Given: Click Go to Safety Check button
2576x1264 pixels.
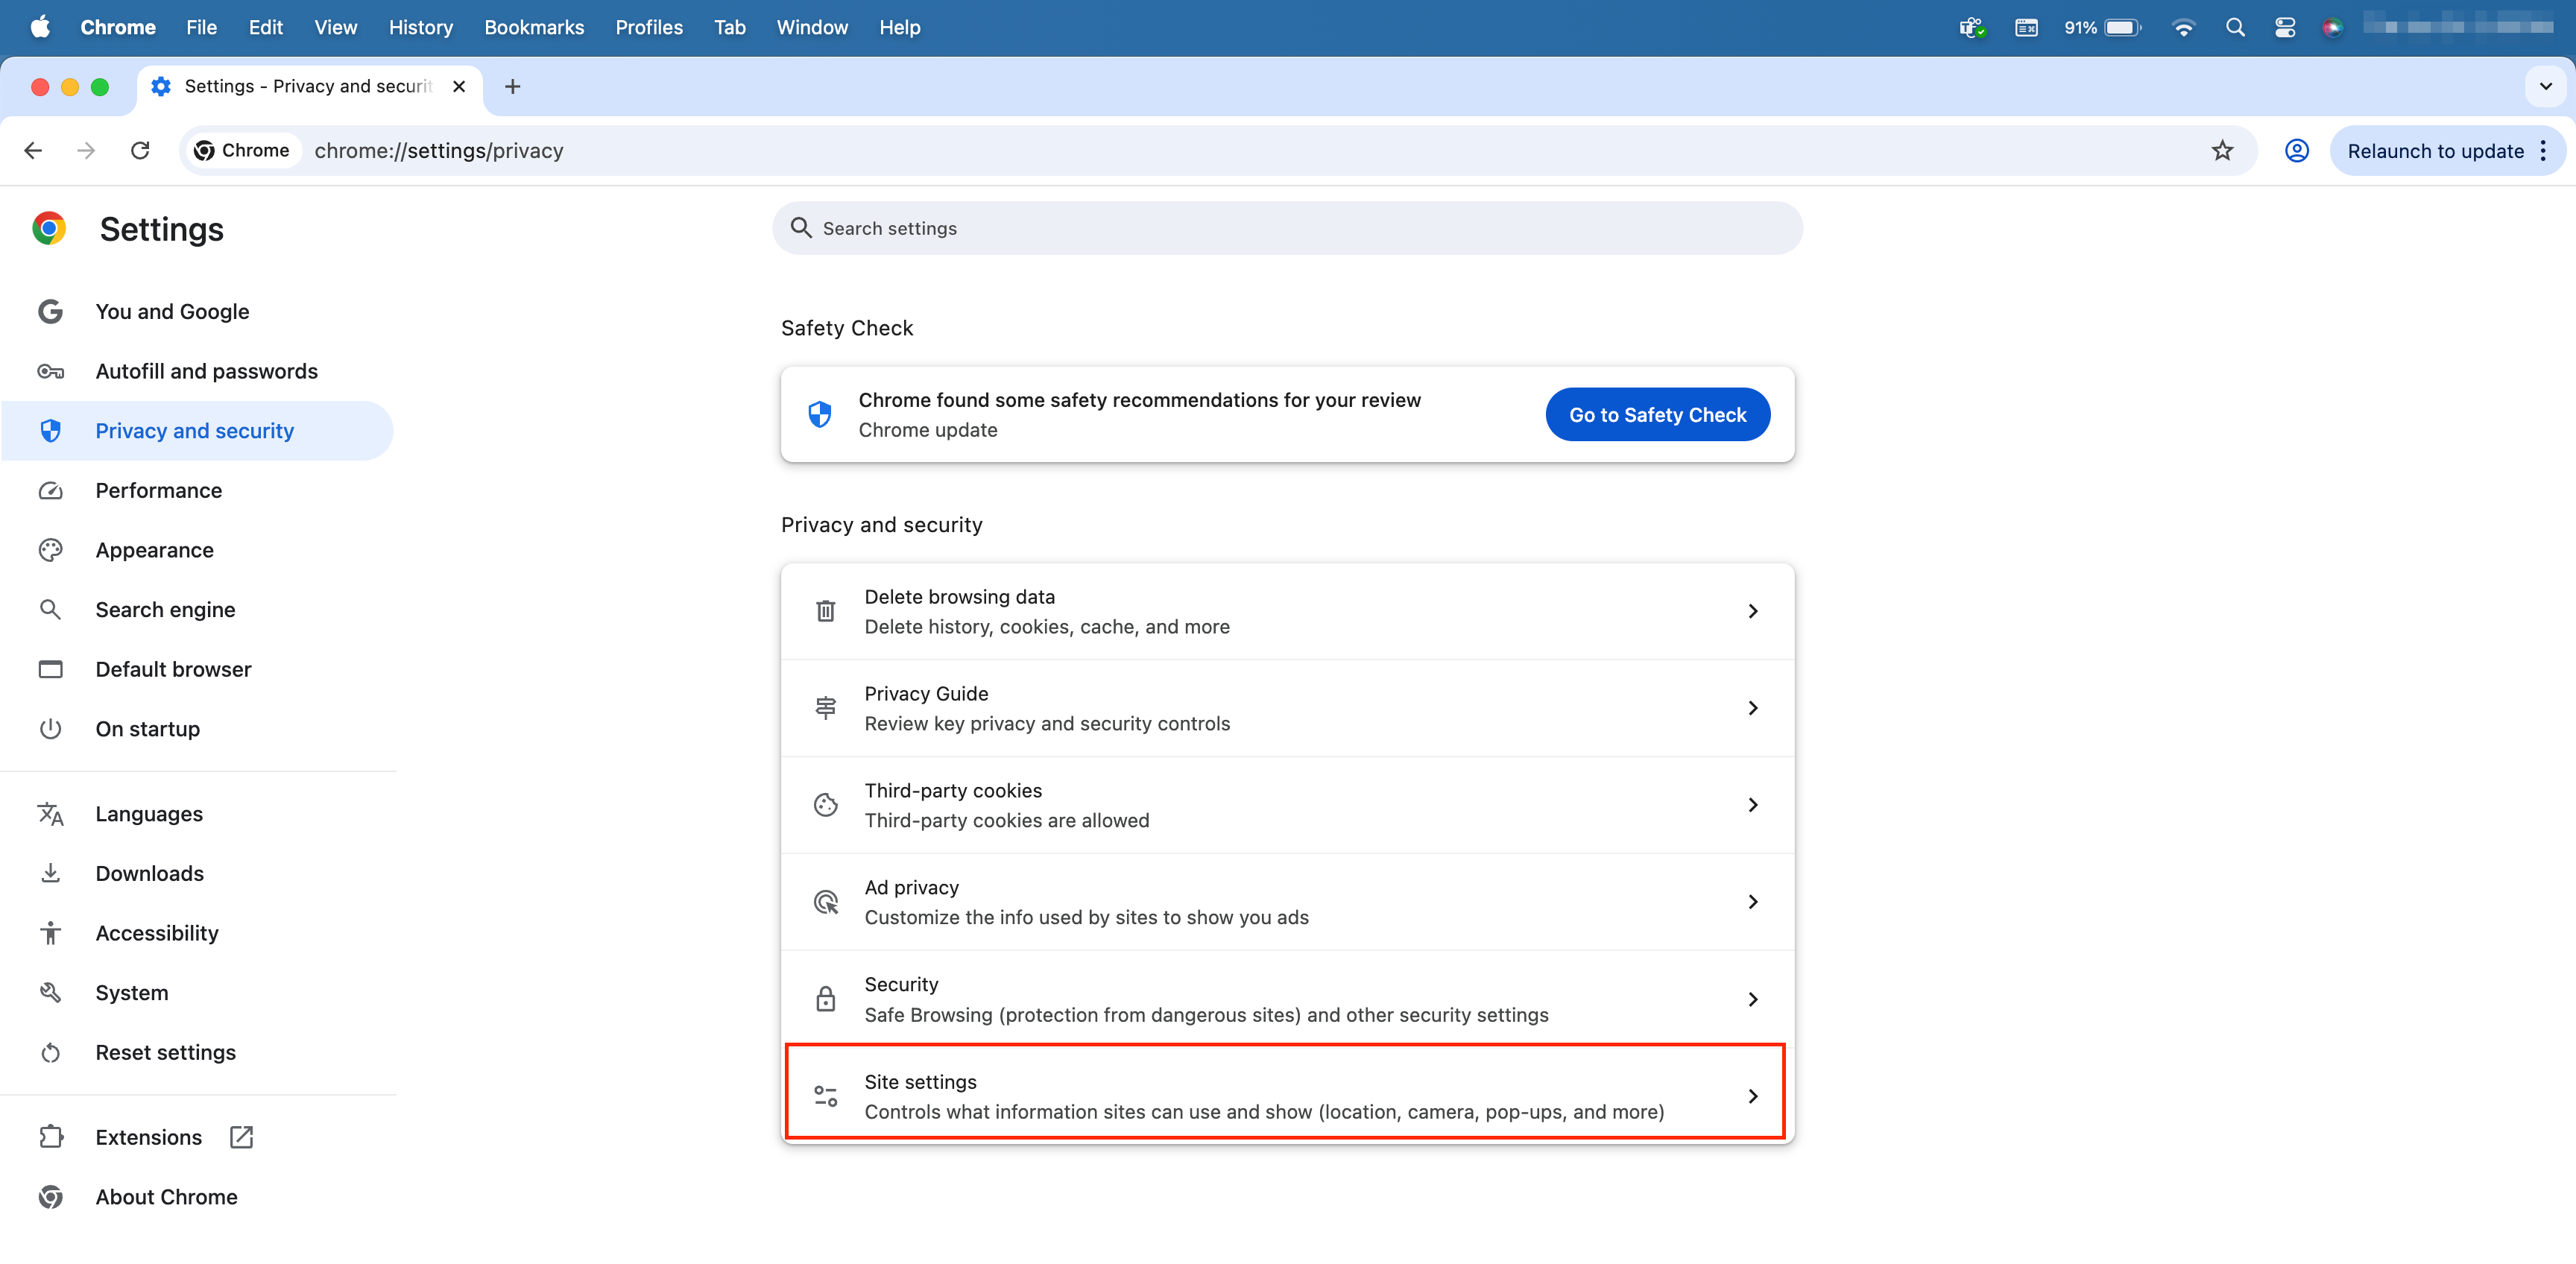Looking at the screenshot, I should tap(1657, 414).
